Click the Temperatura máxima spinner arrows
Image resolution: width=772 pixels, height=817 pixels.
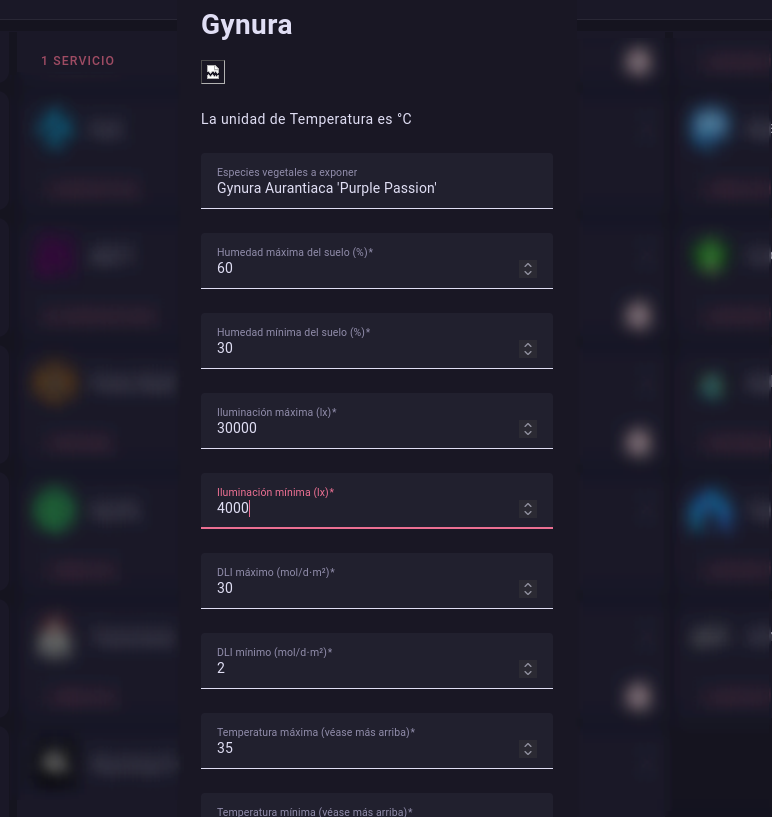tap(528, 748)
